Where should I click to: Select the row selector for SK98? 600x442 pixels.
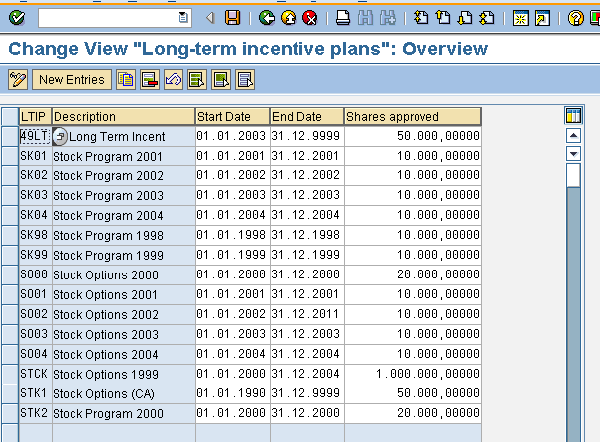click(10, 235)
